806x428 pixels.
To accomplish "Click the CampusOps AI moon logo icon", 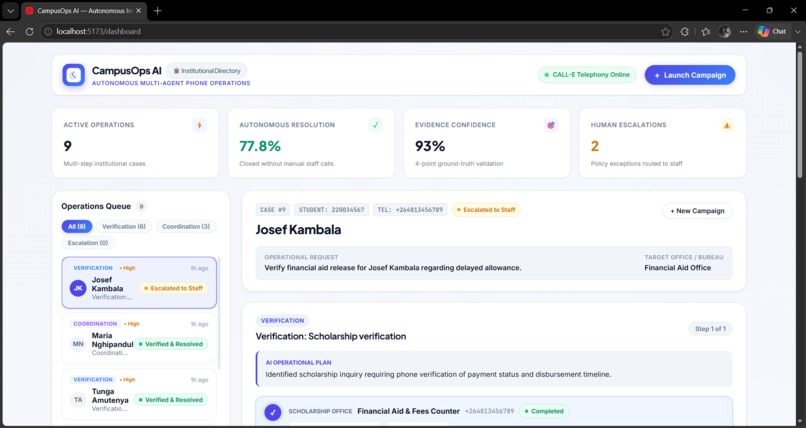I will (x=74, y=75).
